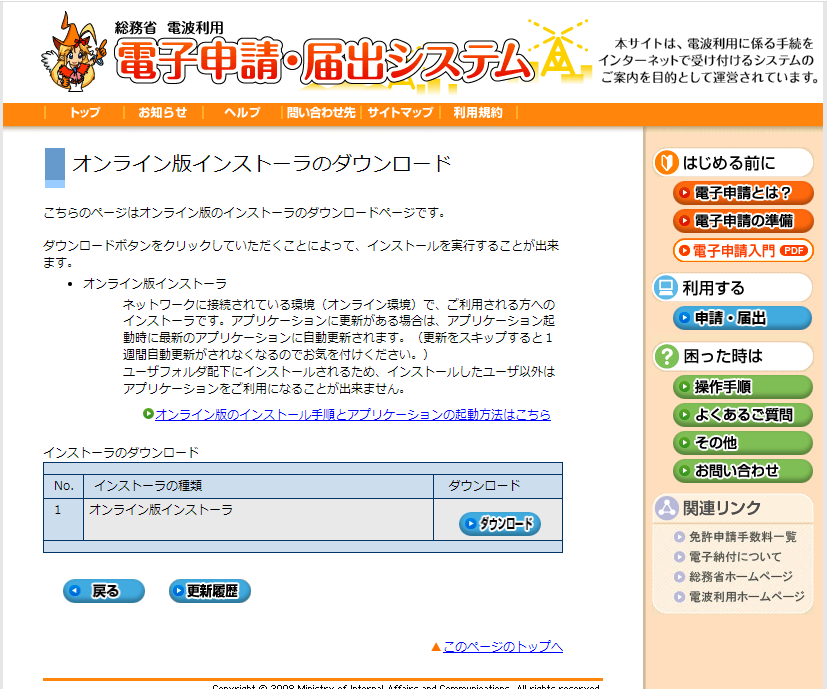Screen dimensions: 827x689
Task: Open よくあるご質問 in sidebar
Action: [743, 415]
